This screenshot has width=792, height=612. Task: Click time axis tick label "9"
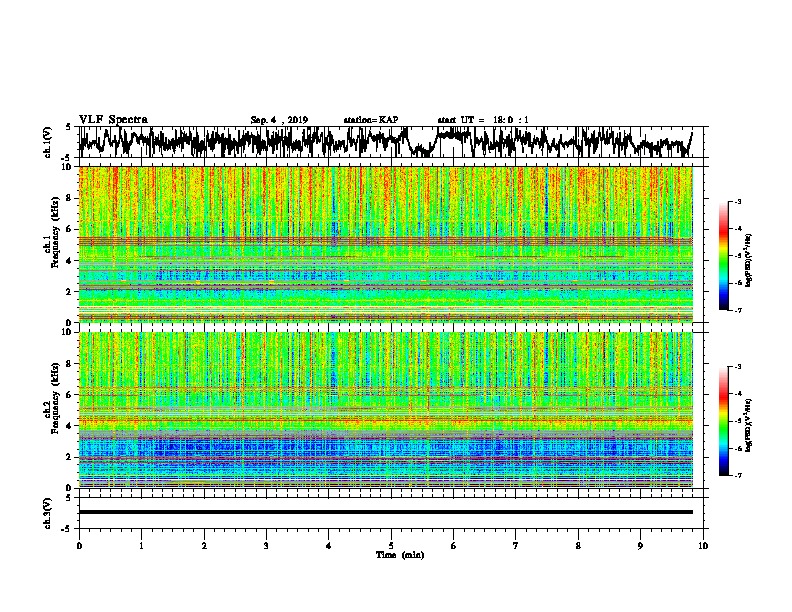coord(640,546)
